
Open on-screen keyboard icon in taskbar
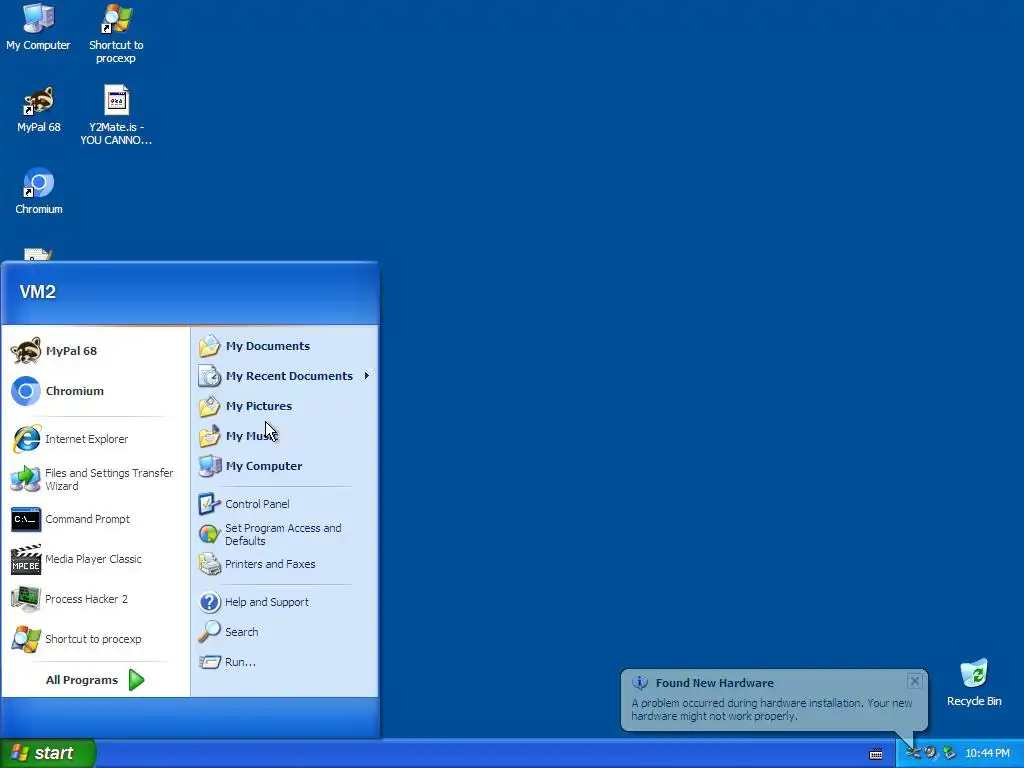(x=876, y=754)
